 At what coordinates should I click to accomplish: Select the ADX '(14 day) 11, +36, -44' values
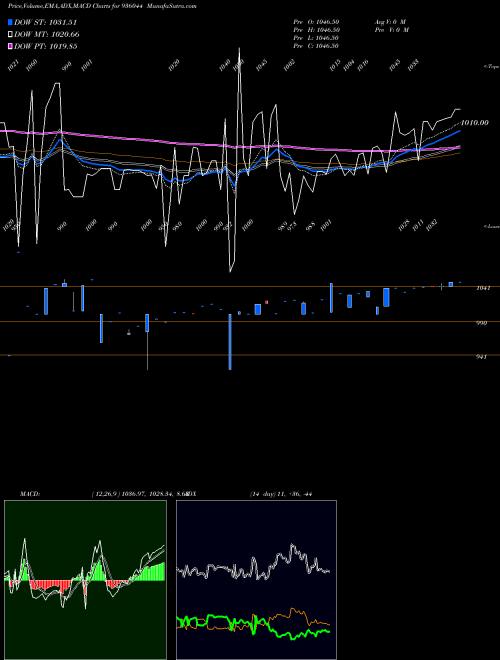pyautogui.click(x=281, y=494)
